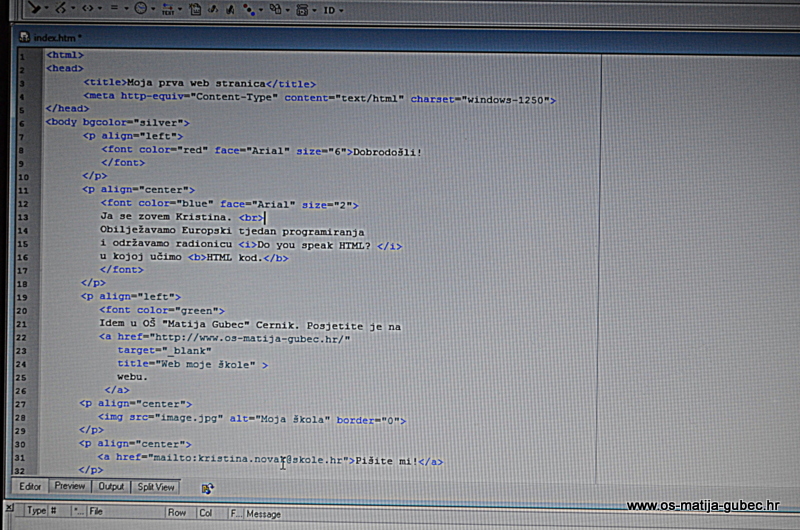Image resolution: width=800 pixels, height=530 pixels.
Task: Sort messages by File column
Action: (96, 511)
